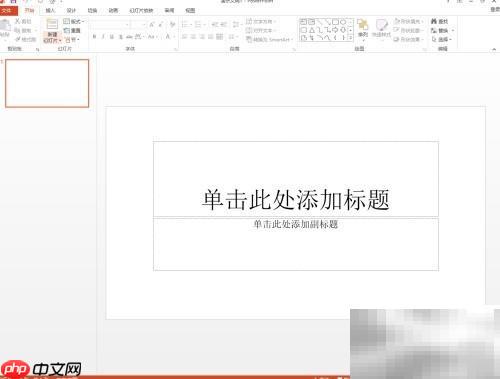Toggle Italic formatting
Viewport: 500px width, 379px height.
tap(103, 37)
